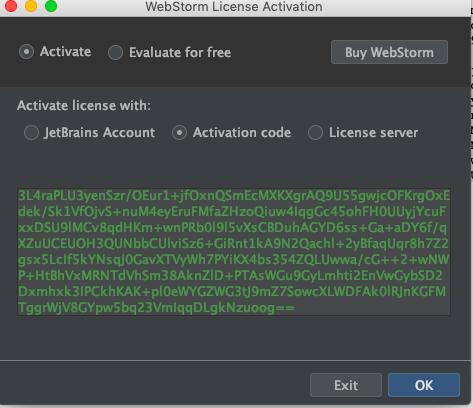Maximize the dialog with the green window button
473x408 pixels.
point(51,6)
